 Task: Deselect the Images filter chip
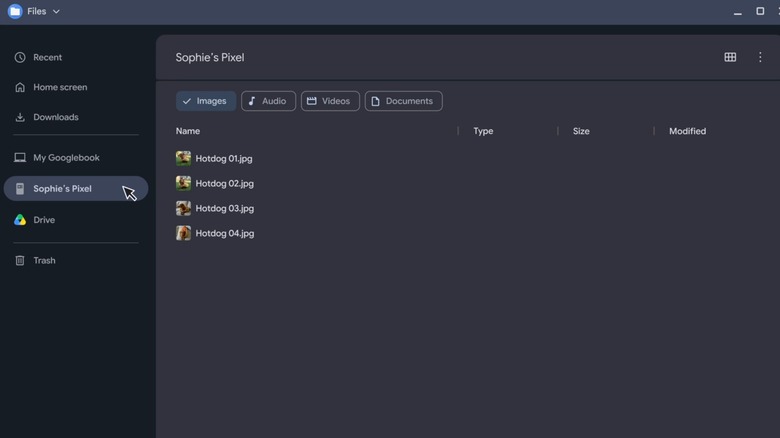206,101
